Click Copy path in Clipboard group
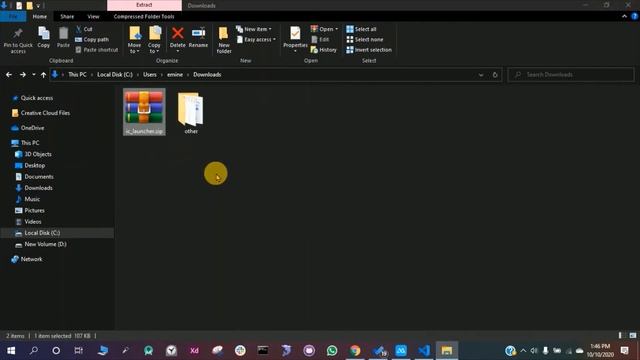This screenshot has height=360, width=640. coord(92,40)
